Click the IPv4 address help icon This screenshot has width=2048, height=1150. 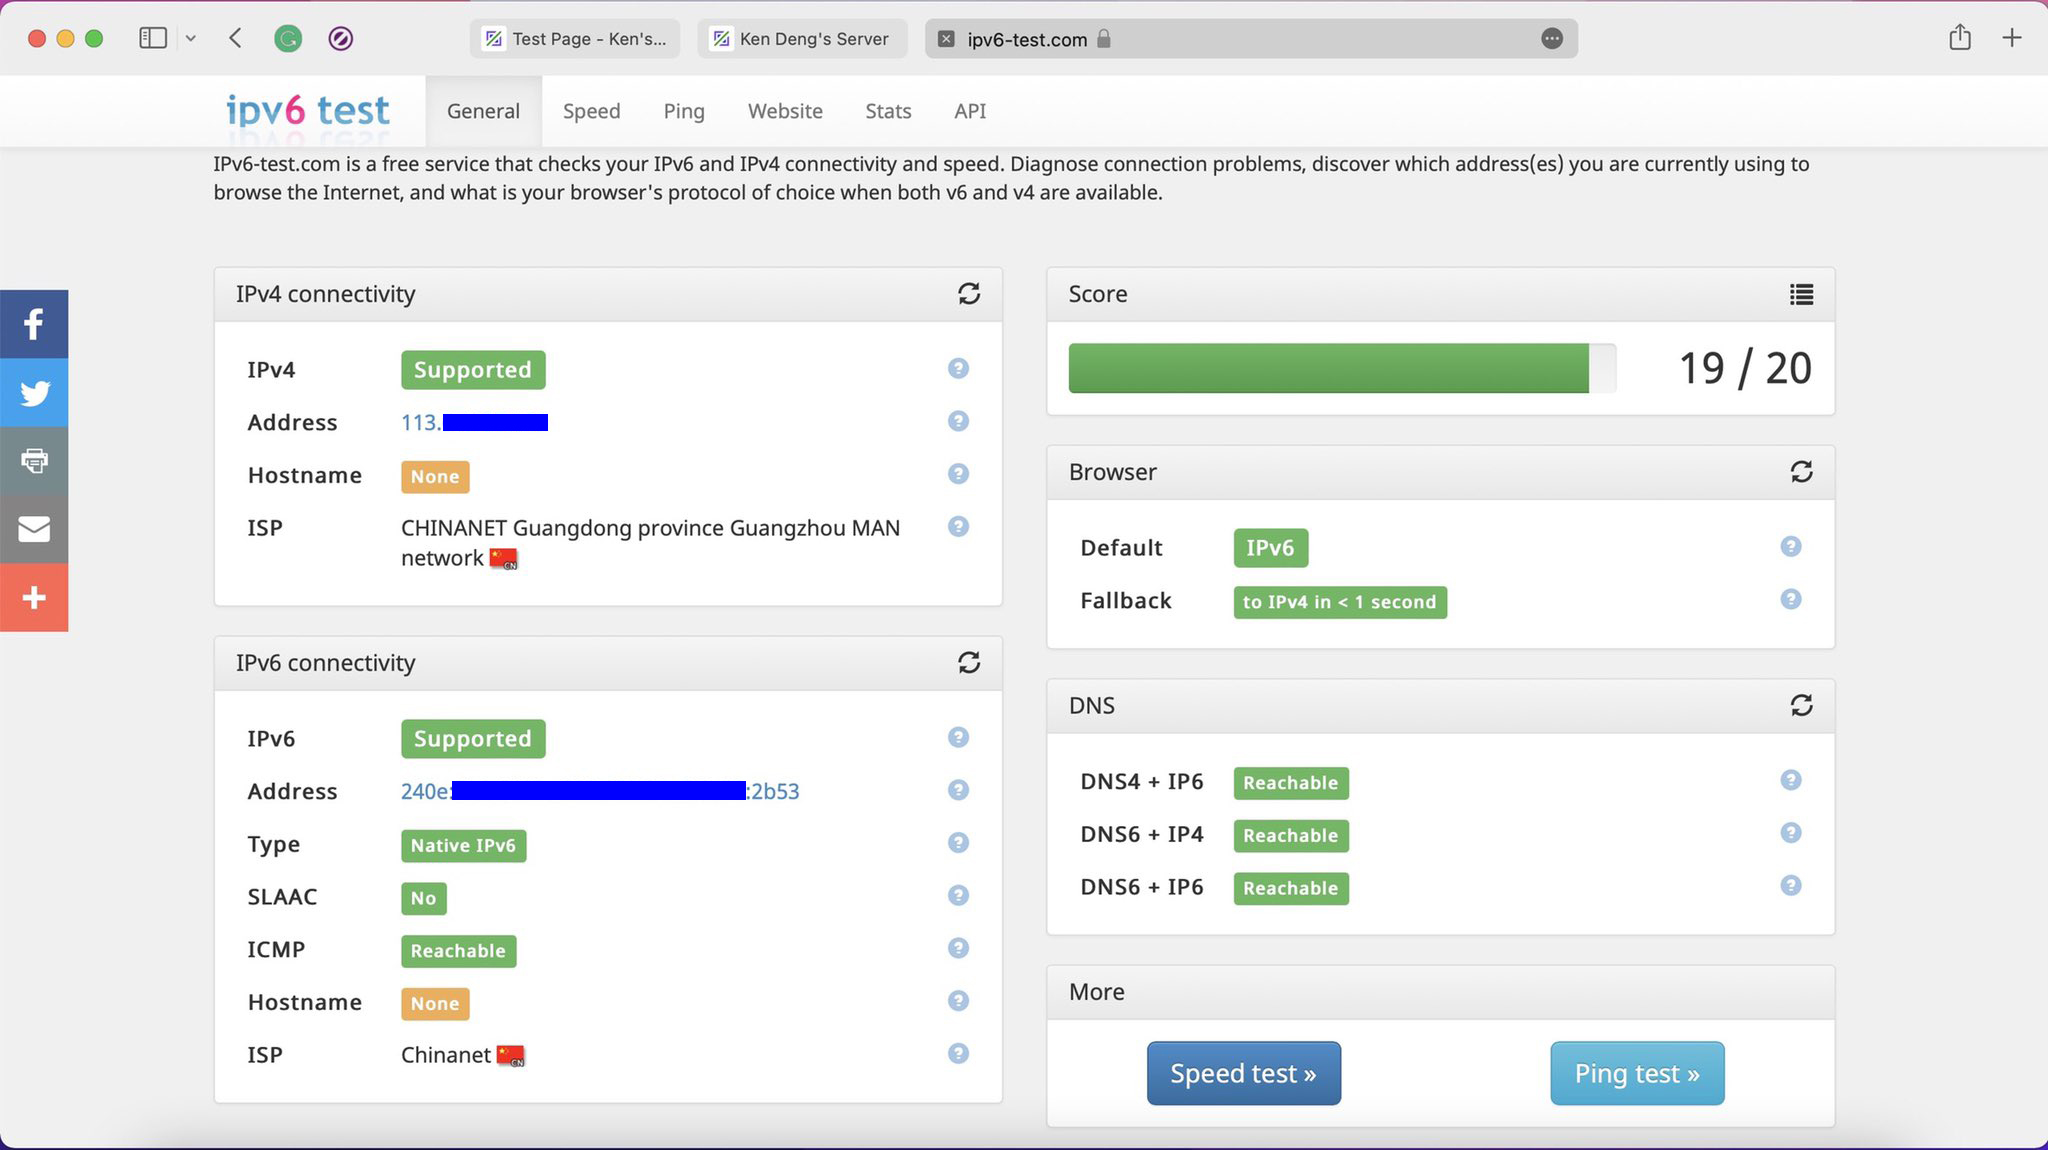tap(958, 420)
